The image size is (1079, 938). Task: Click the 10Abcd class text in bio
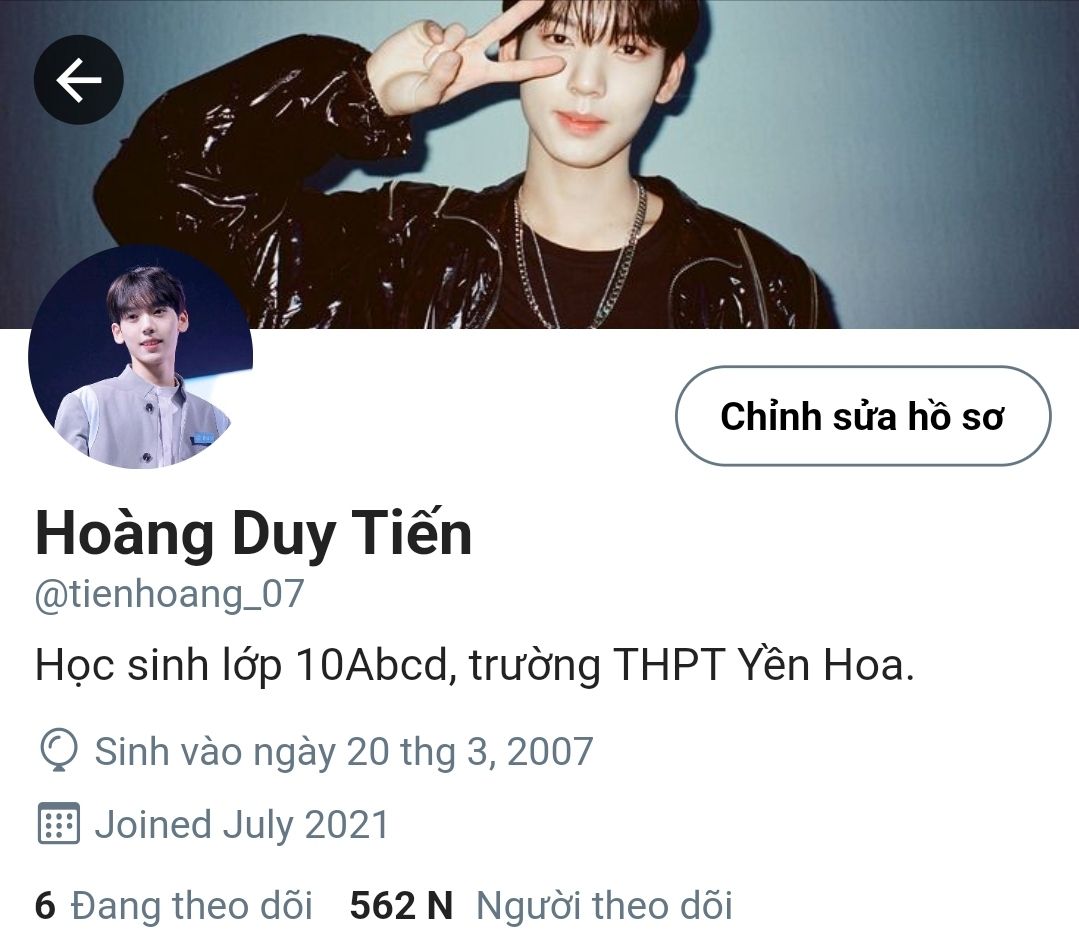[x=372, y=665]
